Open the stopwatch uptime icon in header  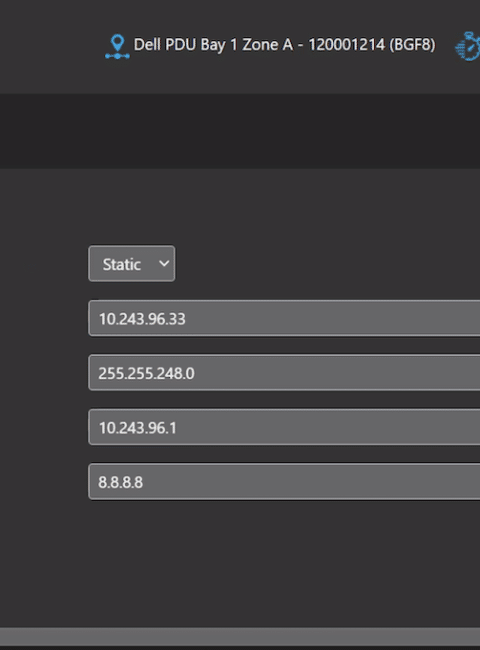point(468,46)
